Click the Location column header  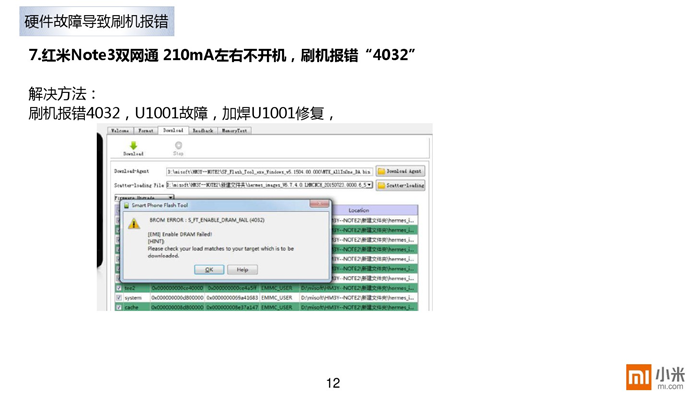click(x=358, y=210)
